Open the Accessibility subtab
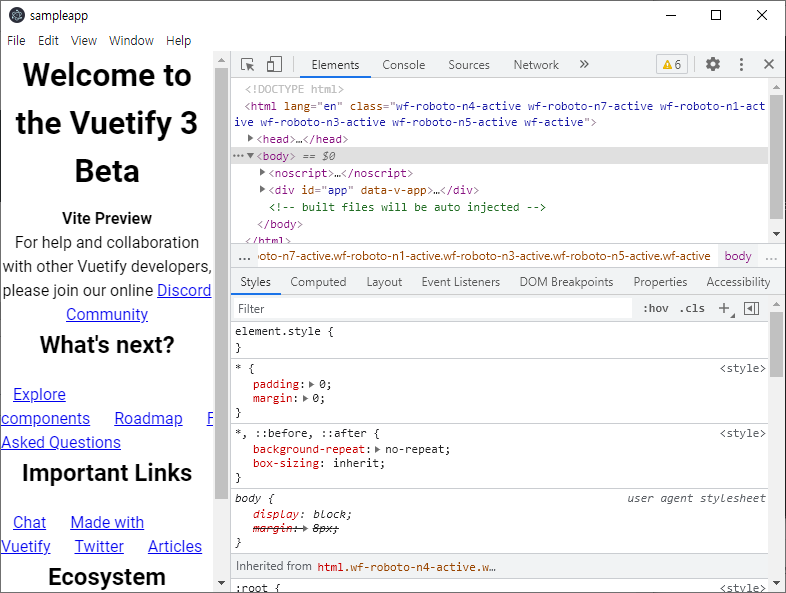The height and width of the screenshot is (593, 786). 738,282
